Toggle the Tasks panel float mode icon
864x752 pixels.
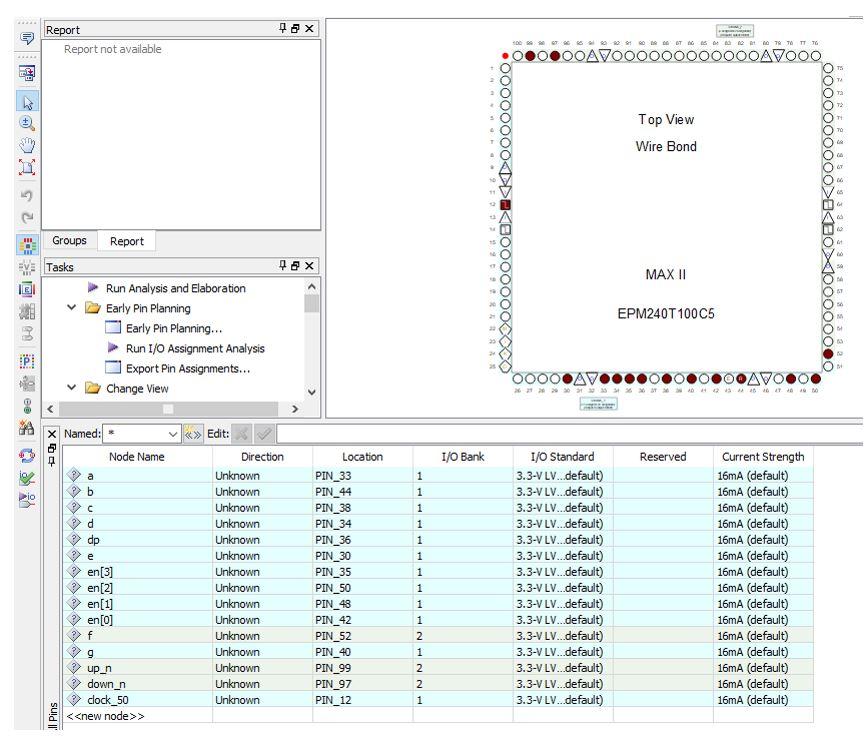point(295,265)
